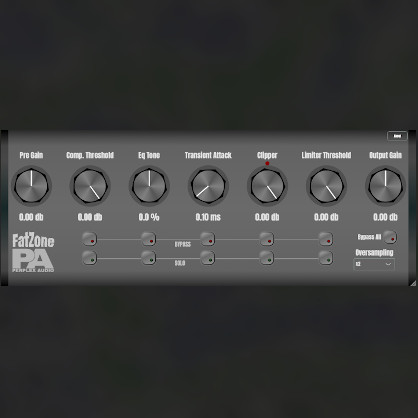Click the Output Gain knob
The image size is (418, 418).
click(x=385, y=186)
